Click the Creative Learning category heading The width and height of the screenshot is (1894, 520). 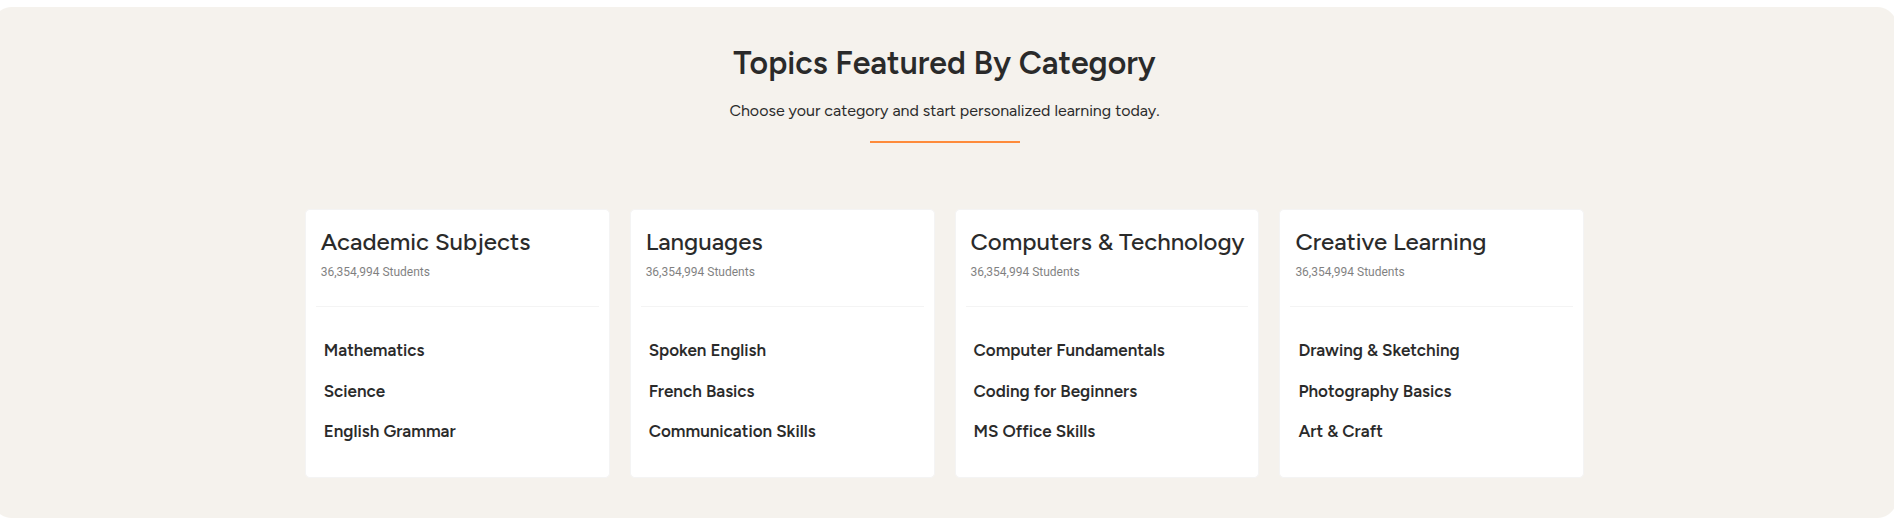(1390, 242)
